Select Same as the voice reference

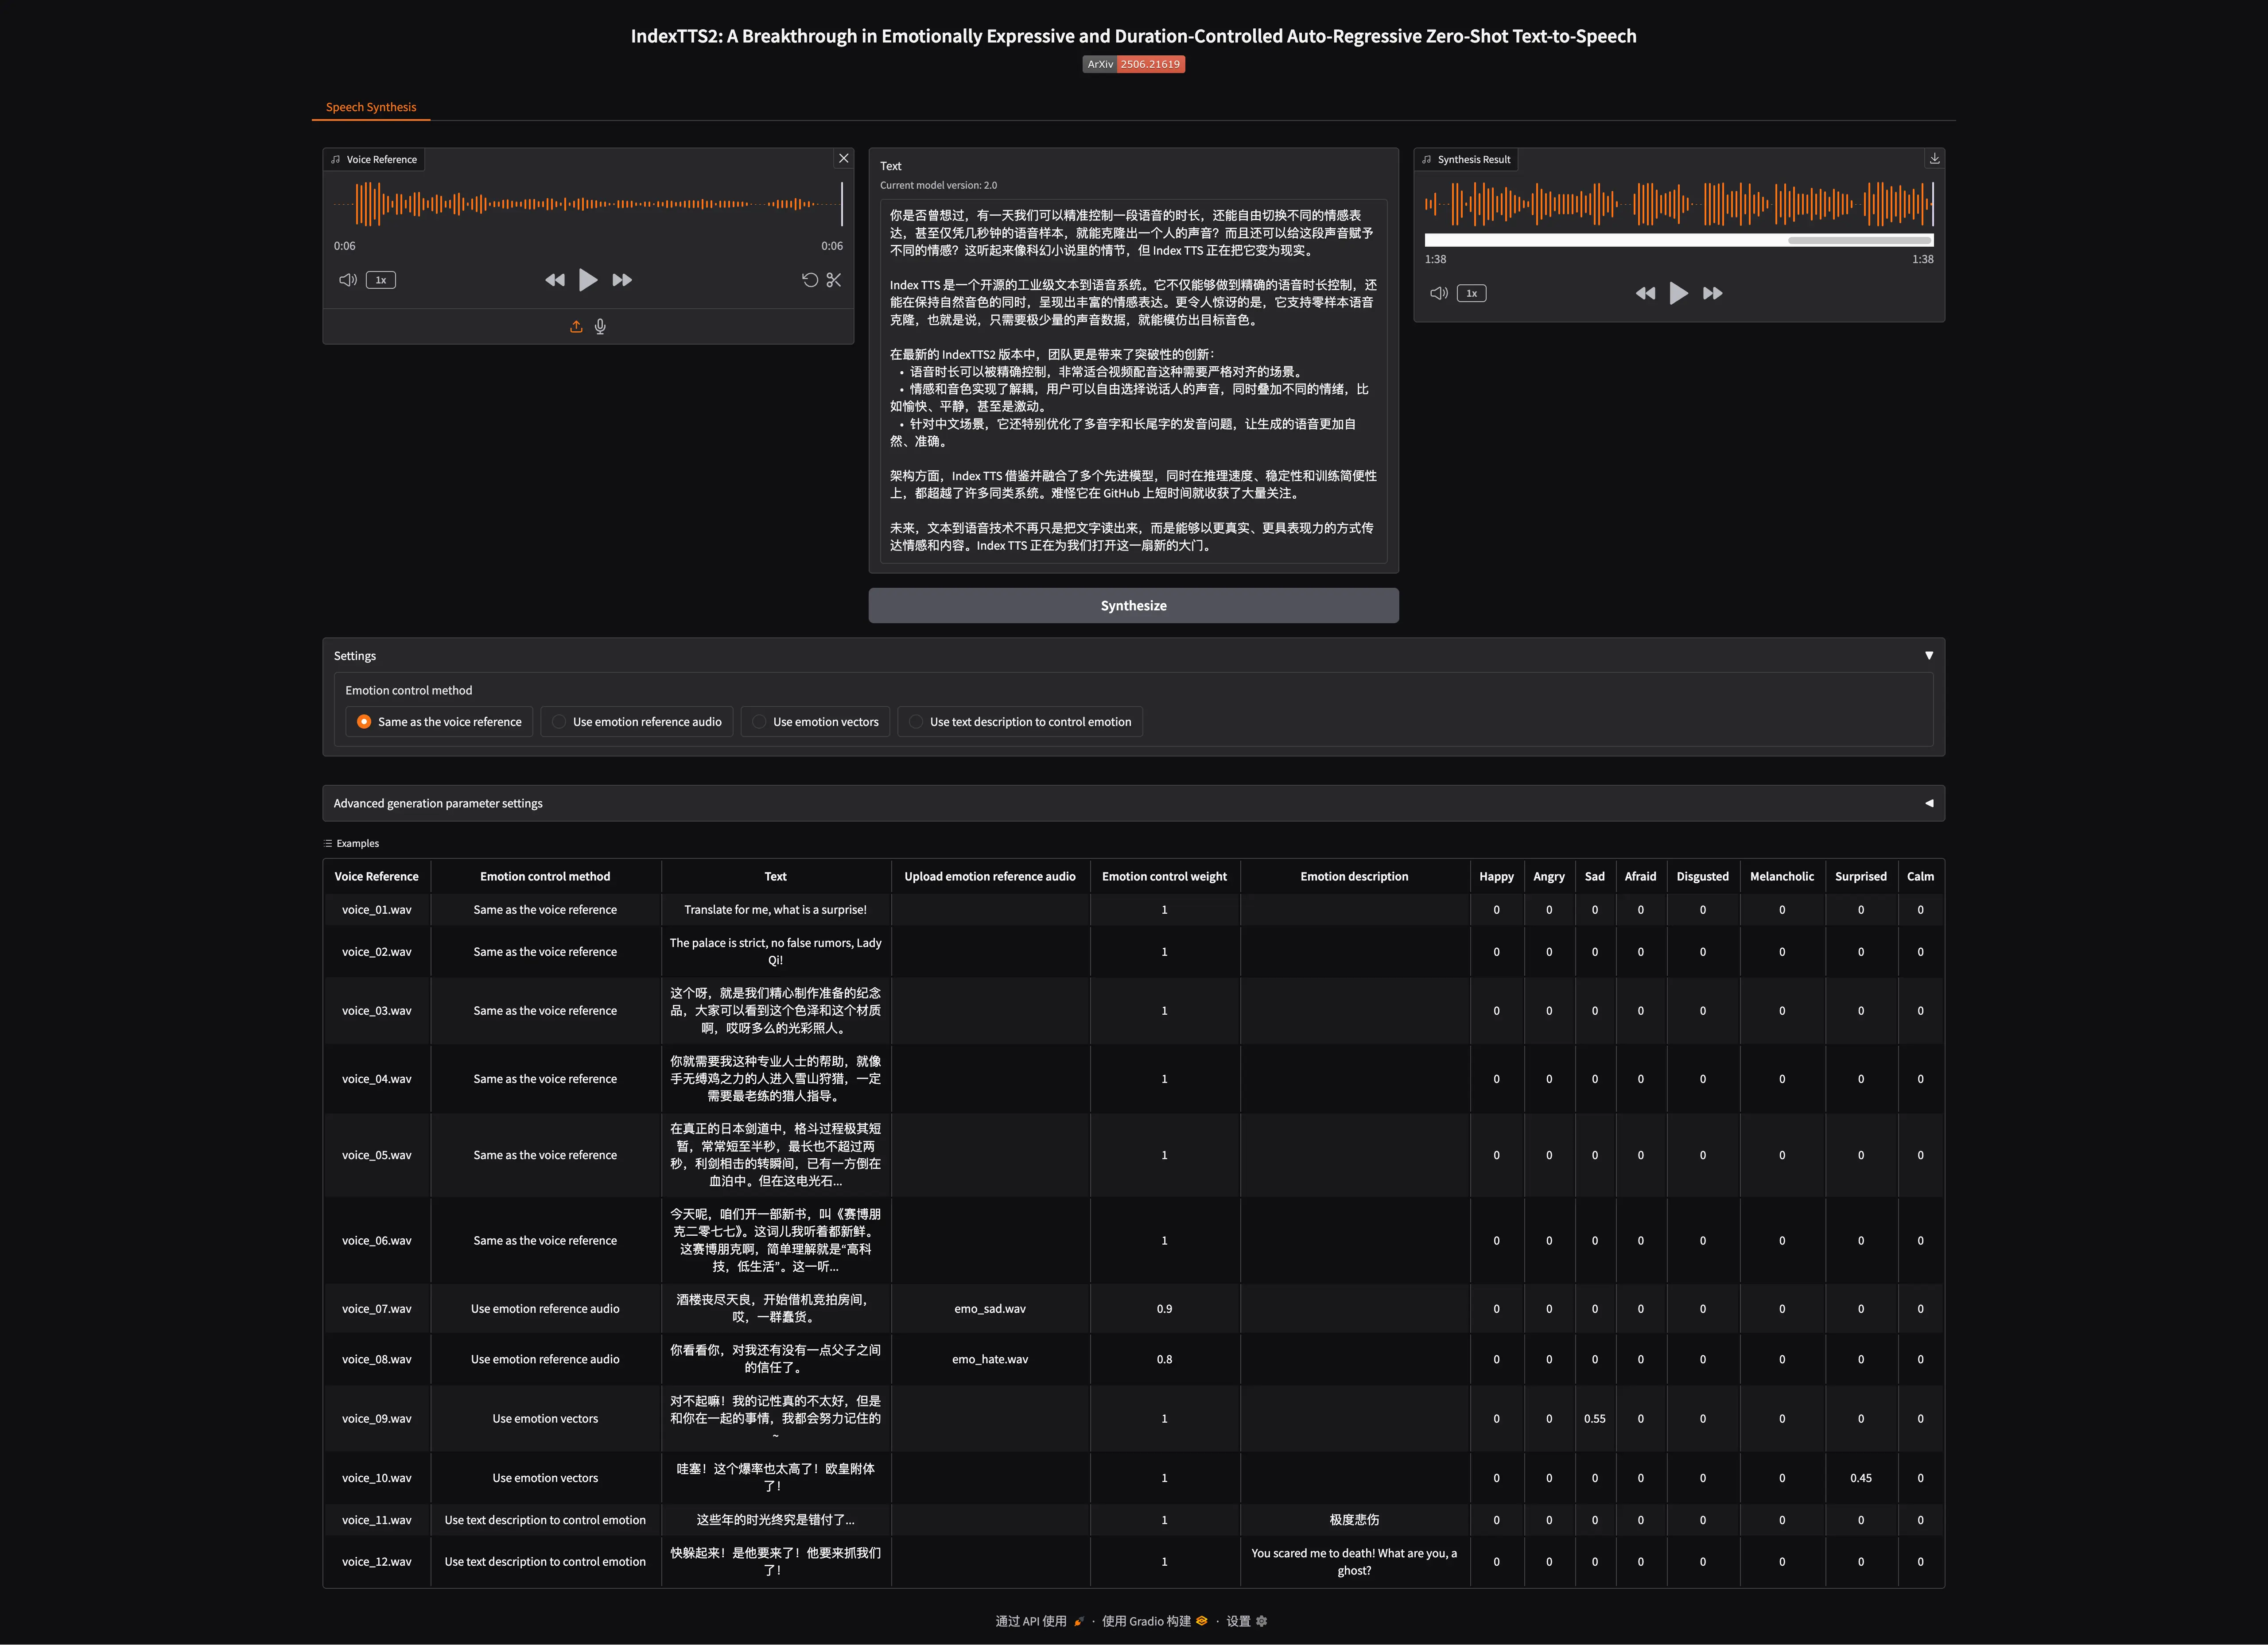[439, 722]
